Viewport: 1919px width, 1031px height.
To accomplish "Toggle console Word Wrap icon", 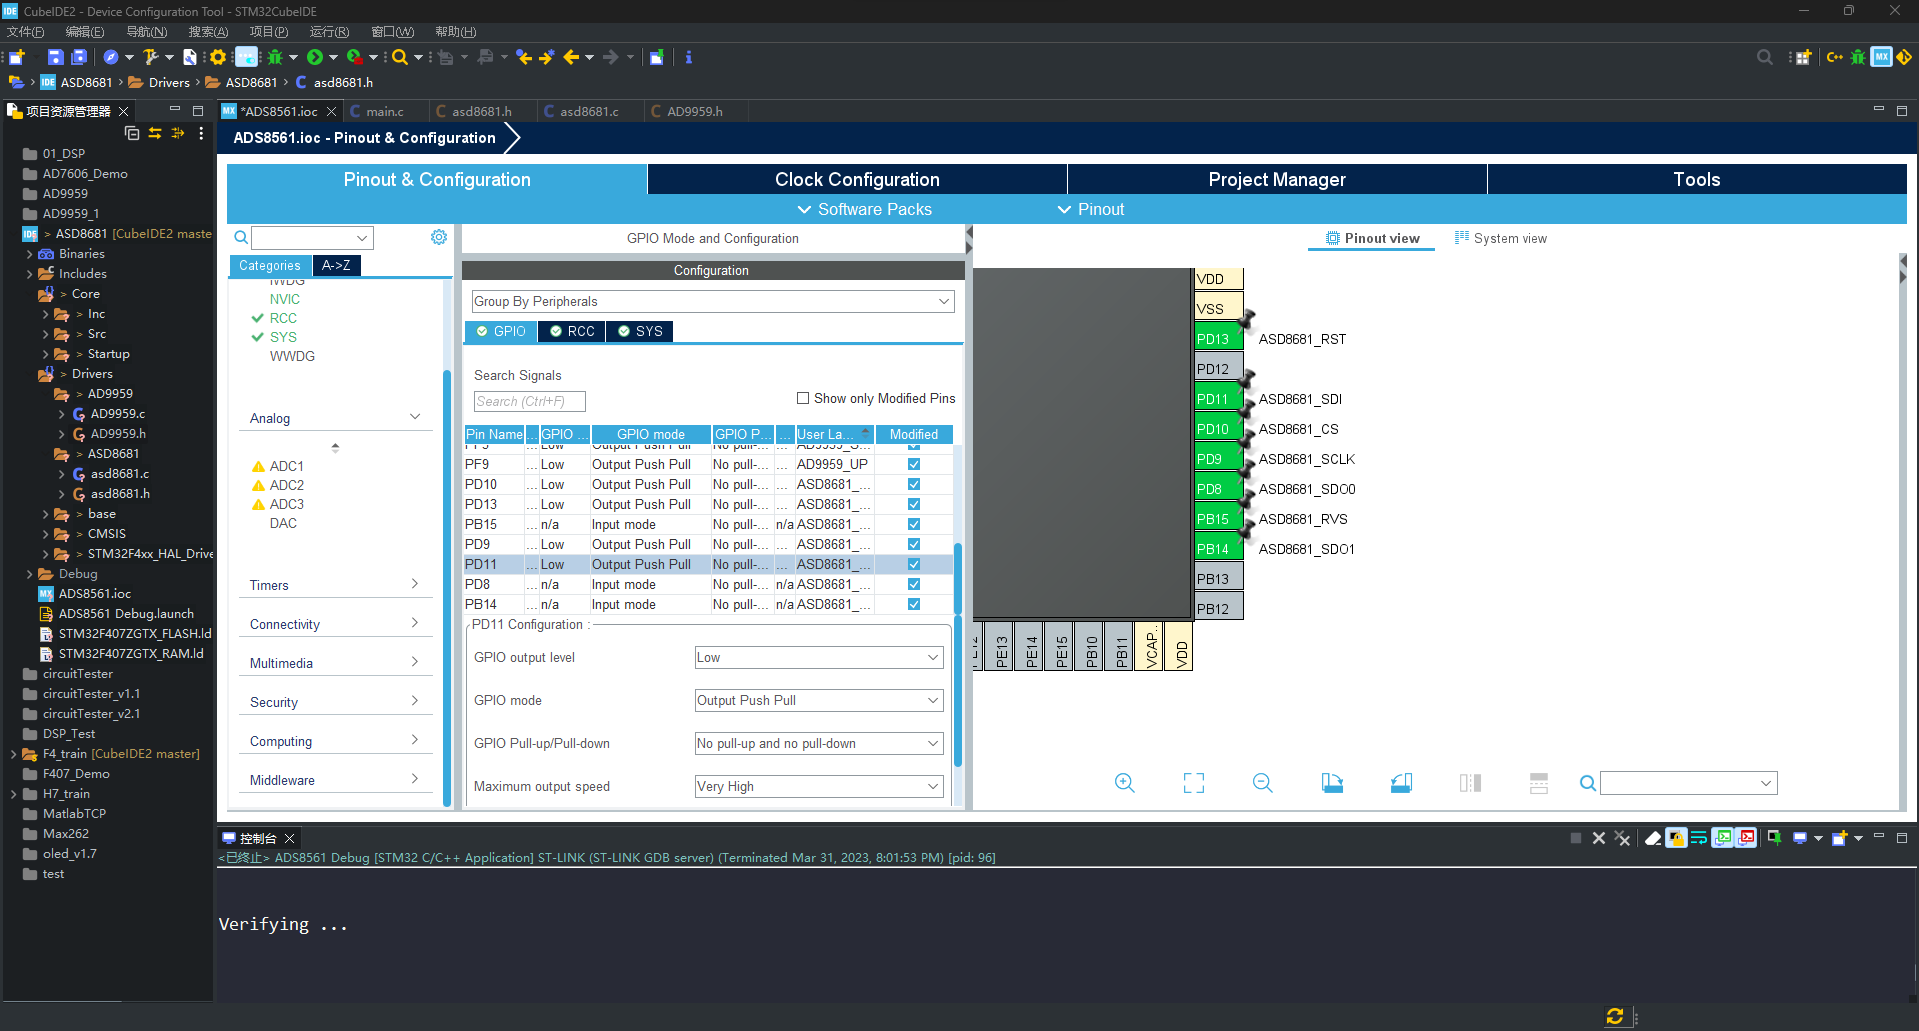I will pos(1699,838).
